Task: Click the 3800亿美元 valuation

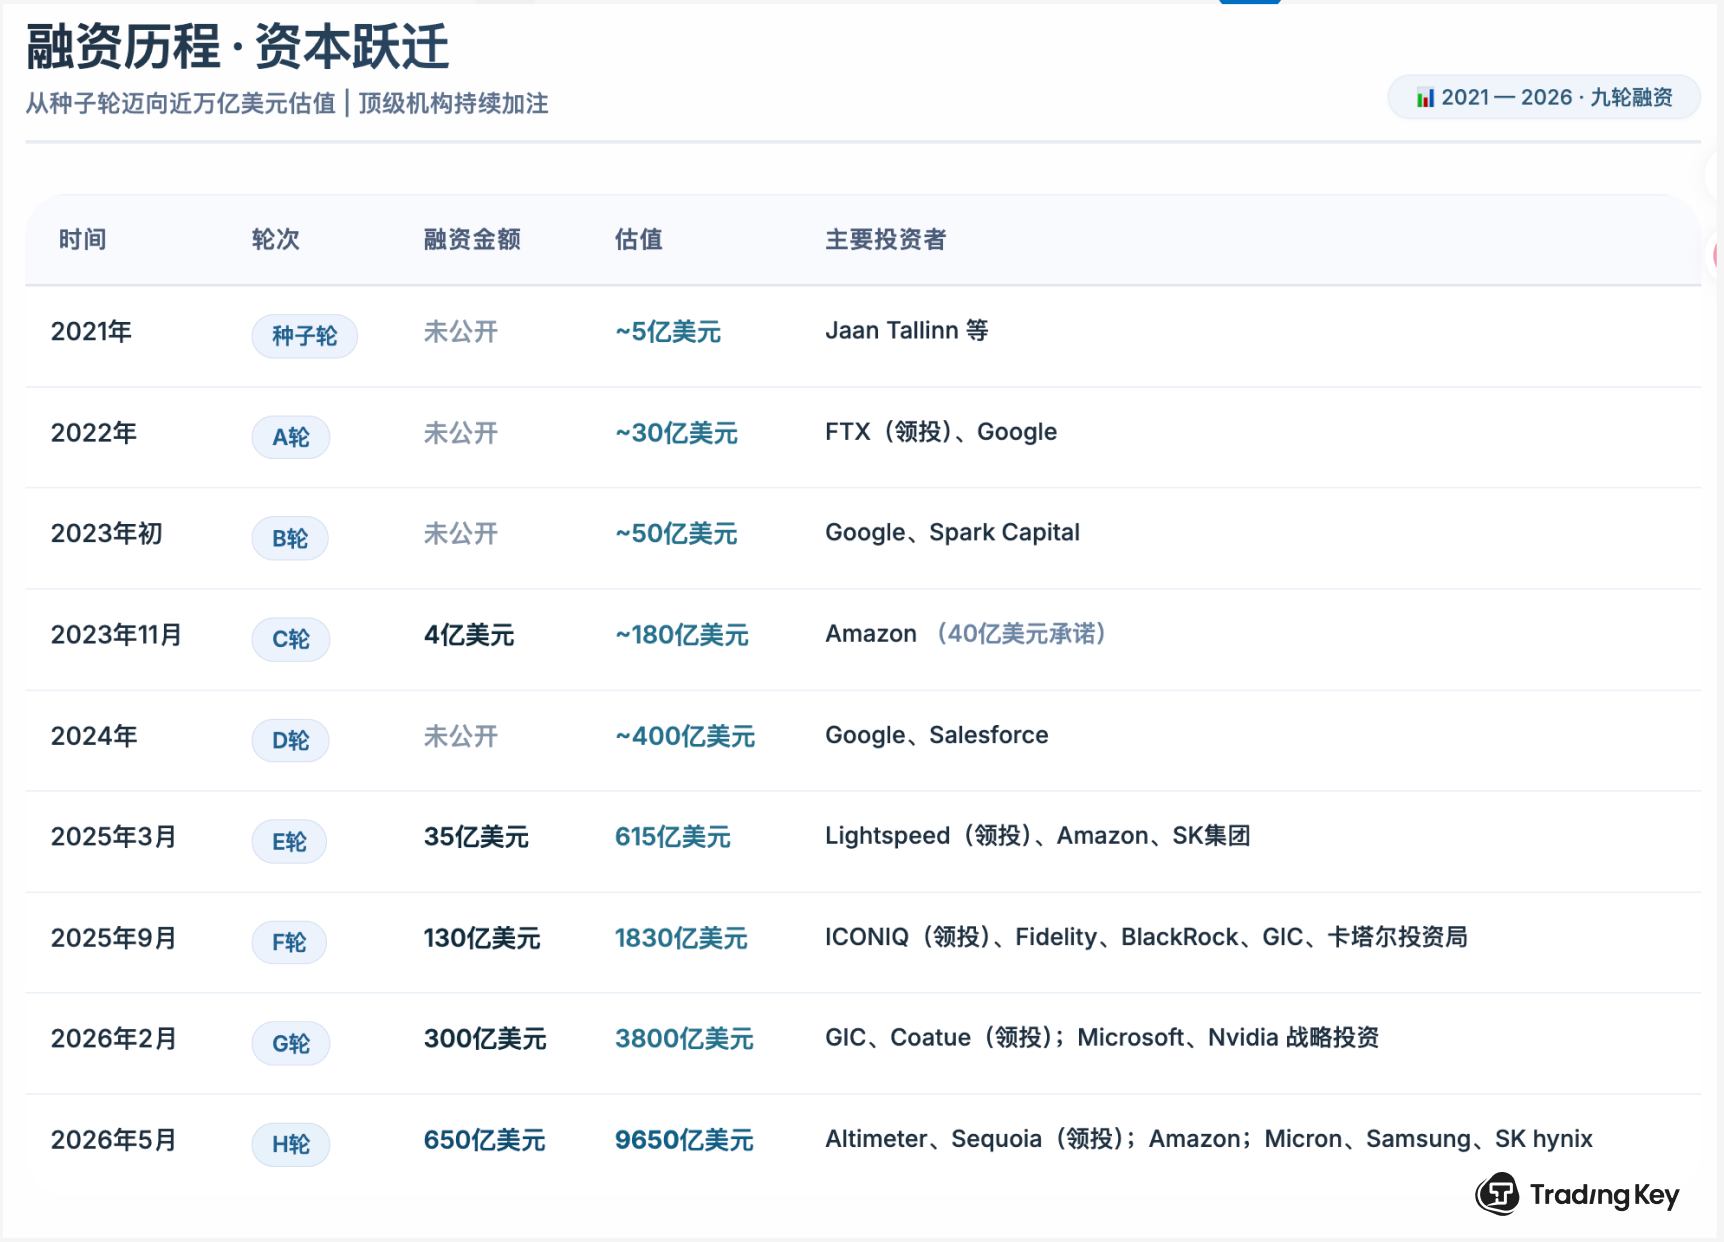Action: coord(684,1038)
